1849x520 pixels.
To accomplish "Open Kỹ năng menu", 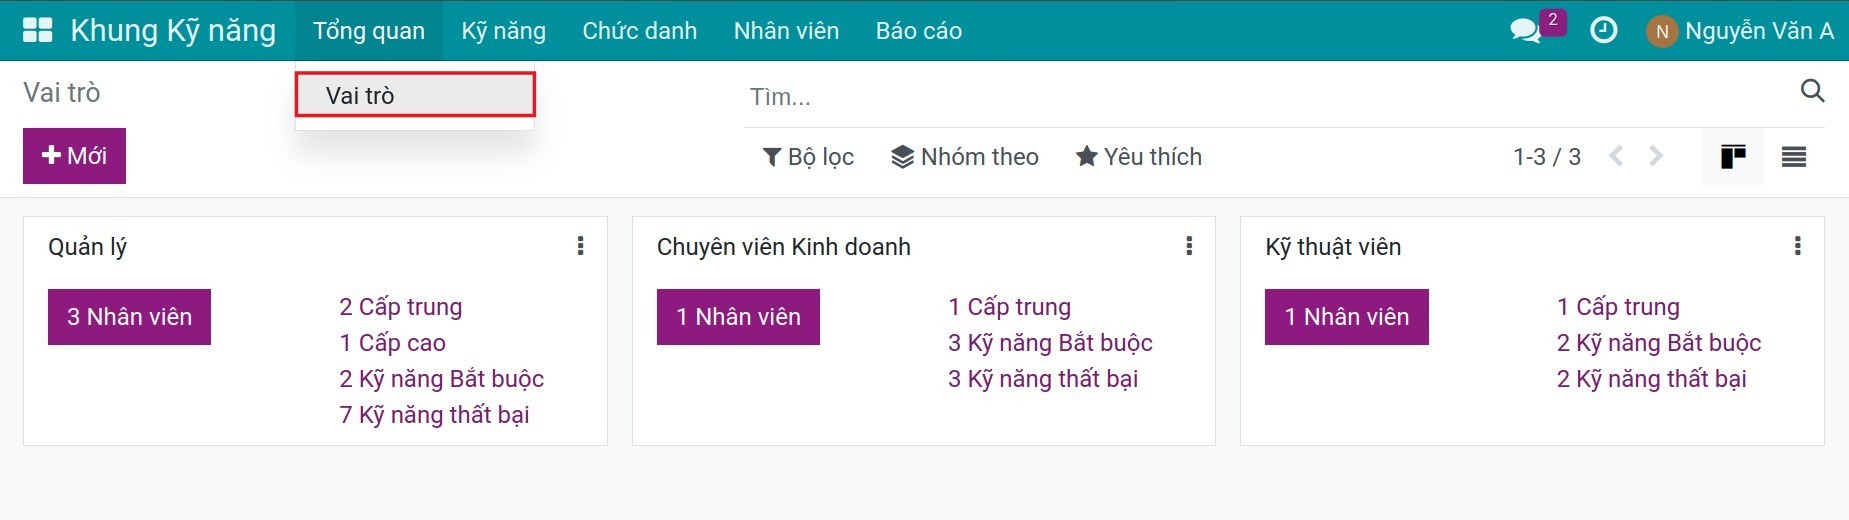I will point(504,31).
